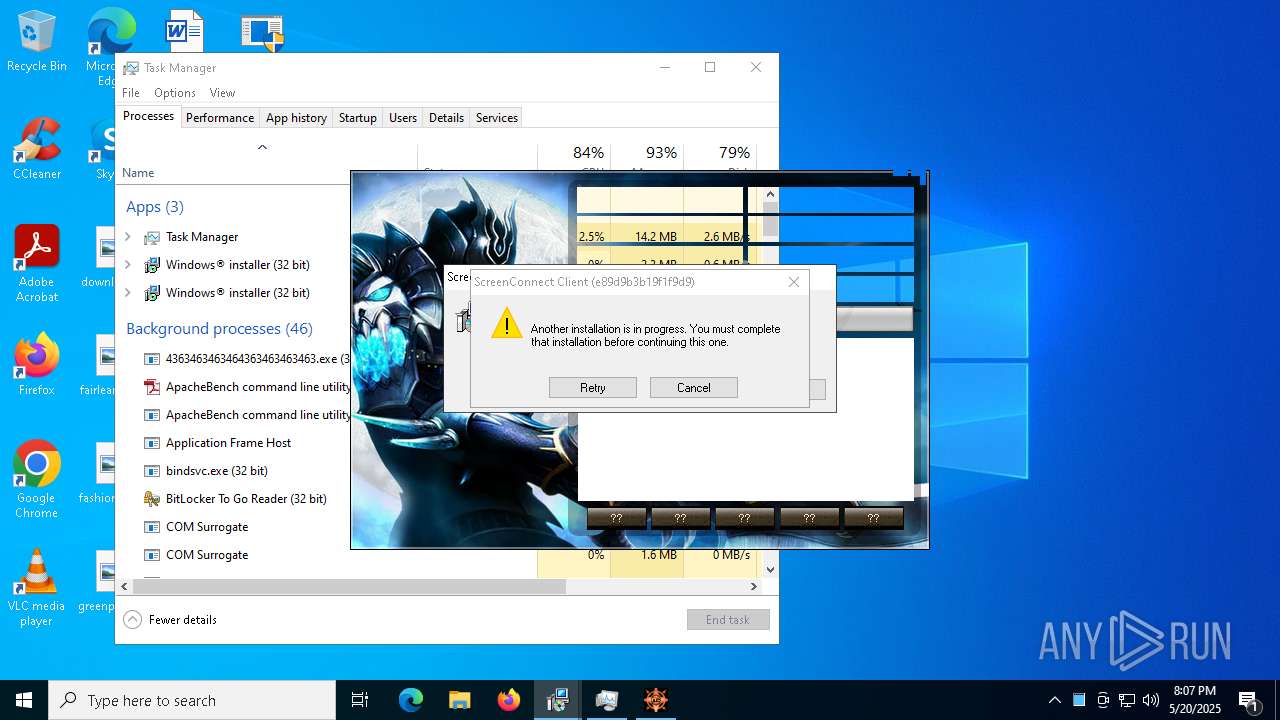Screen dimensions: 1280x720
Task: Expand the second Windows installer (32 bit) row
Action: [127, 293]
